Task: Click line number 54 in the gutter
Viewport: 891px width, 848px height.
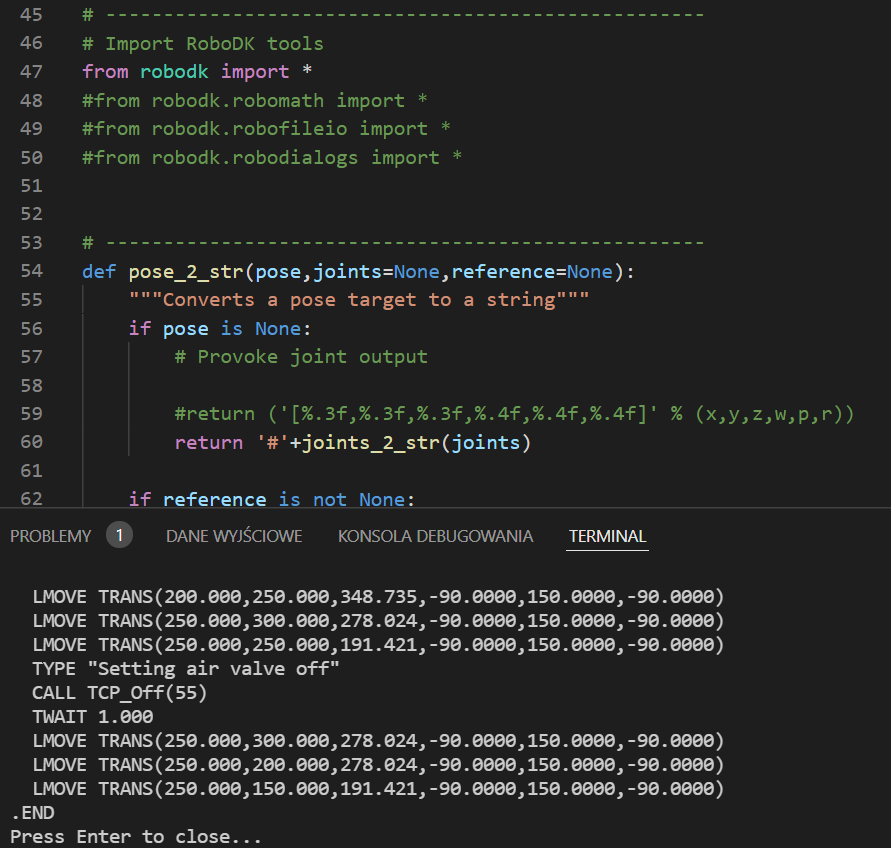Action: [x=31, y=271]
